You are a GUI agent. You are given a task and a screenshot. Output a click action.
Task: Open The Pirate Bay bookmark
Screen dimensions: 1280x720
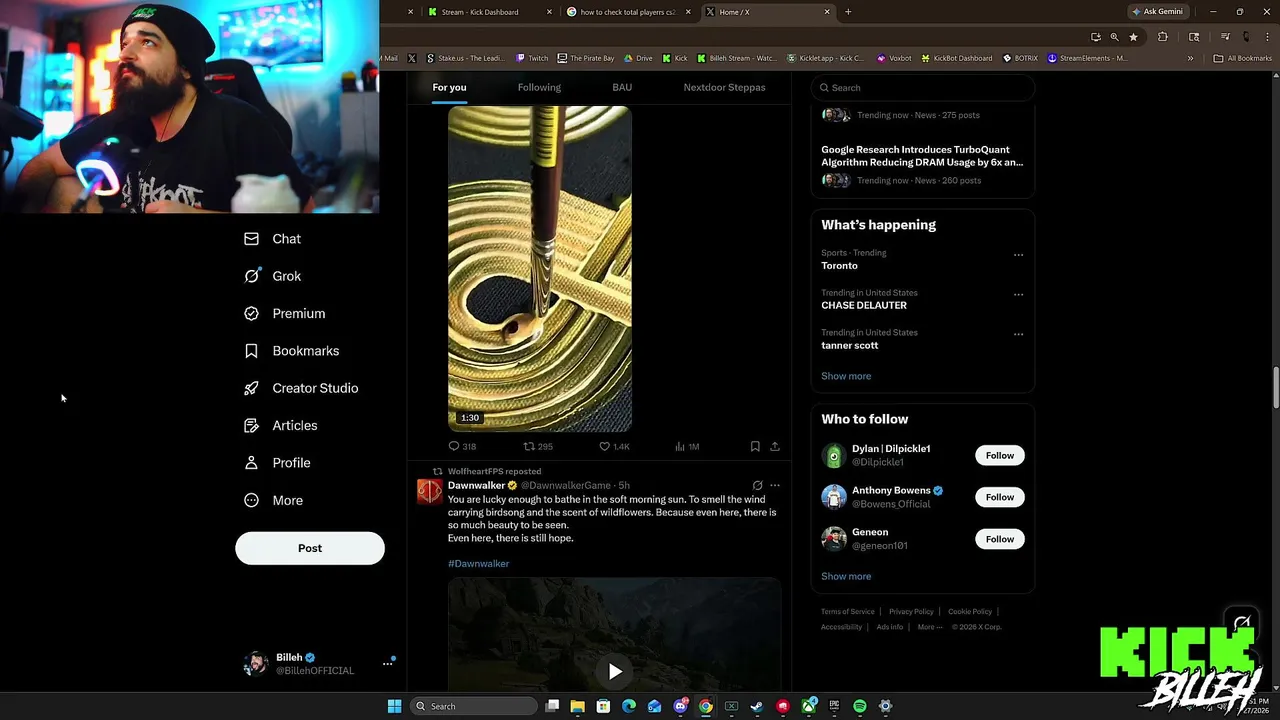point(586,58)
